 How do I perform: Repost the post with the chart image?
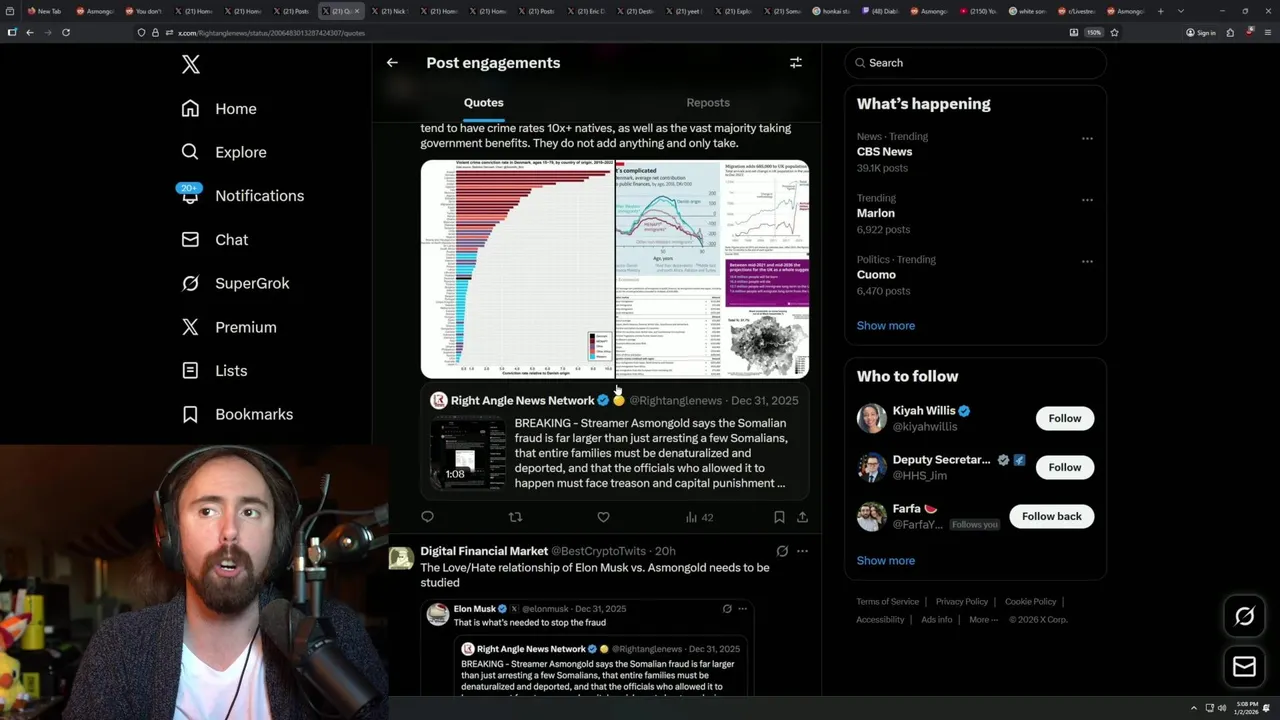(x=515, y=517)
